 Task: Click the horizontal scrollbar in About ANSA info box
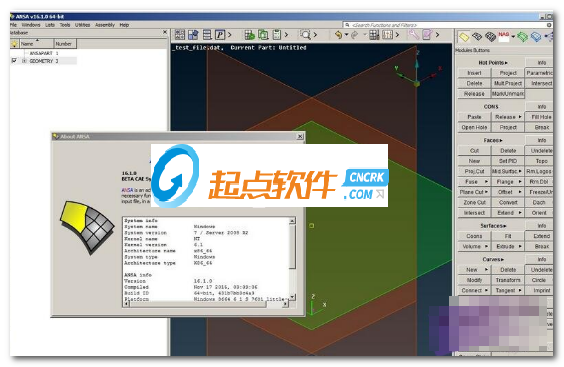tap(206, 304)
